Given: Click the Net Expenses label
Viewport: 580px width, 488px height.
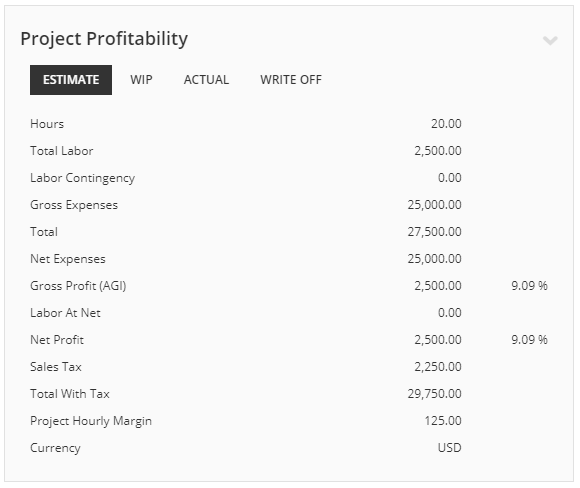Looking at the screenshot, I should point(68,259).
